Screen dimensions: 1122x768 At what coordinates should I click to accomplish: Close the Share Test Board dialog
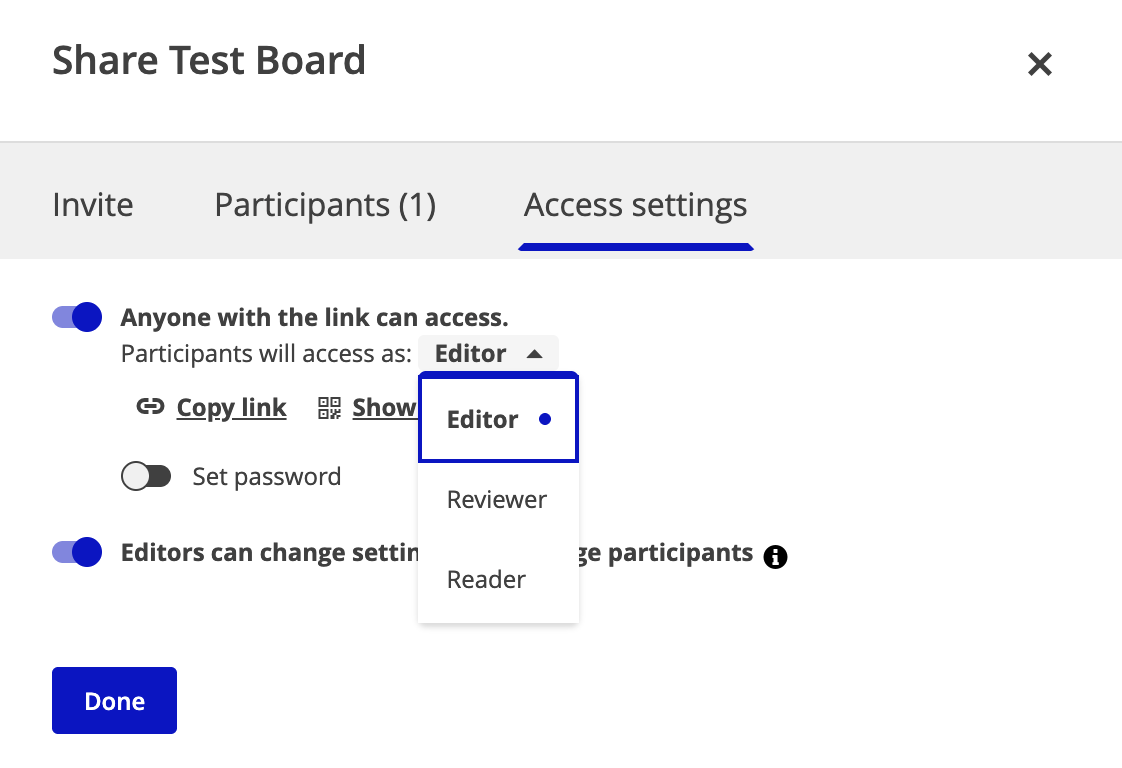(x=1040, y=65)
